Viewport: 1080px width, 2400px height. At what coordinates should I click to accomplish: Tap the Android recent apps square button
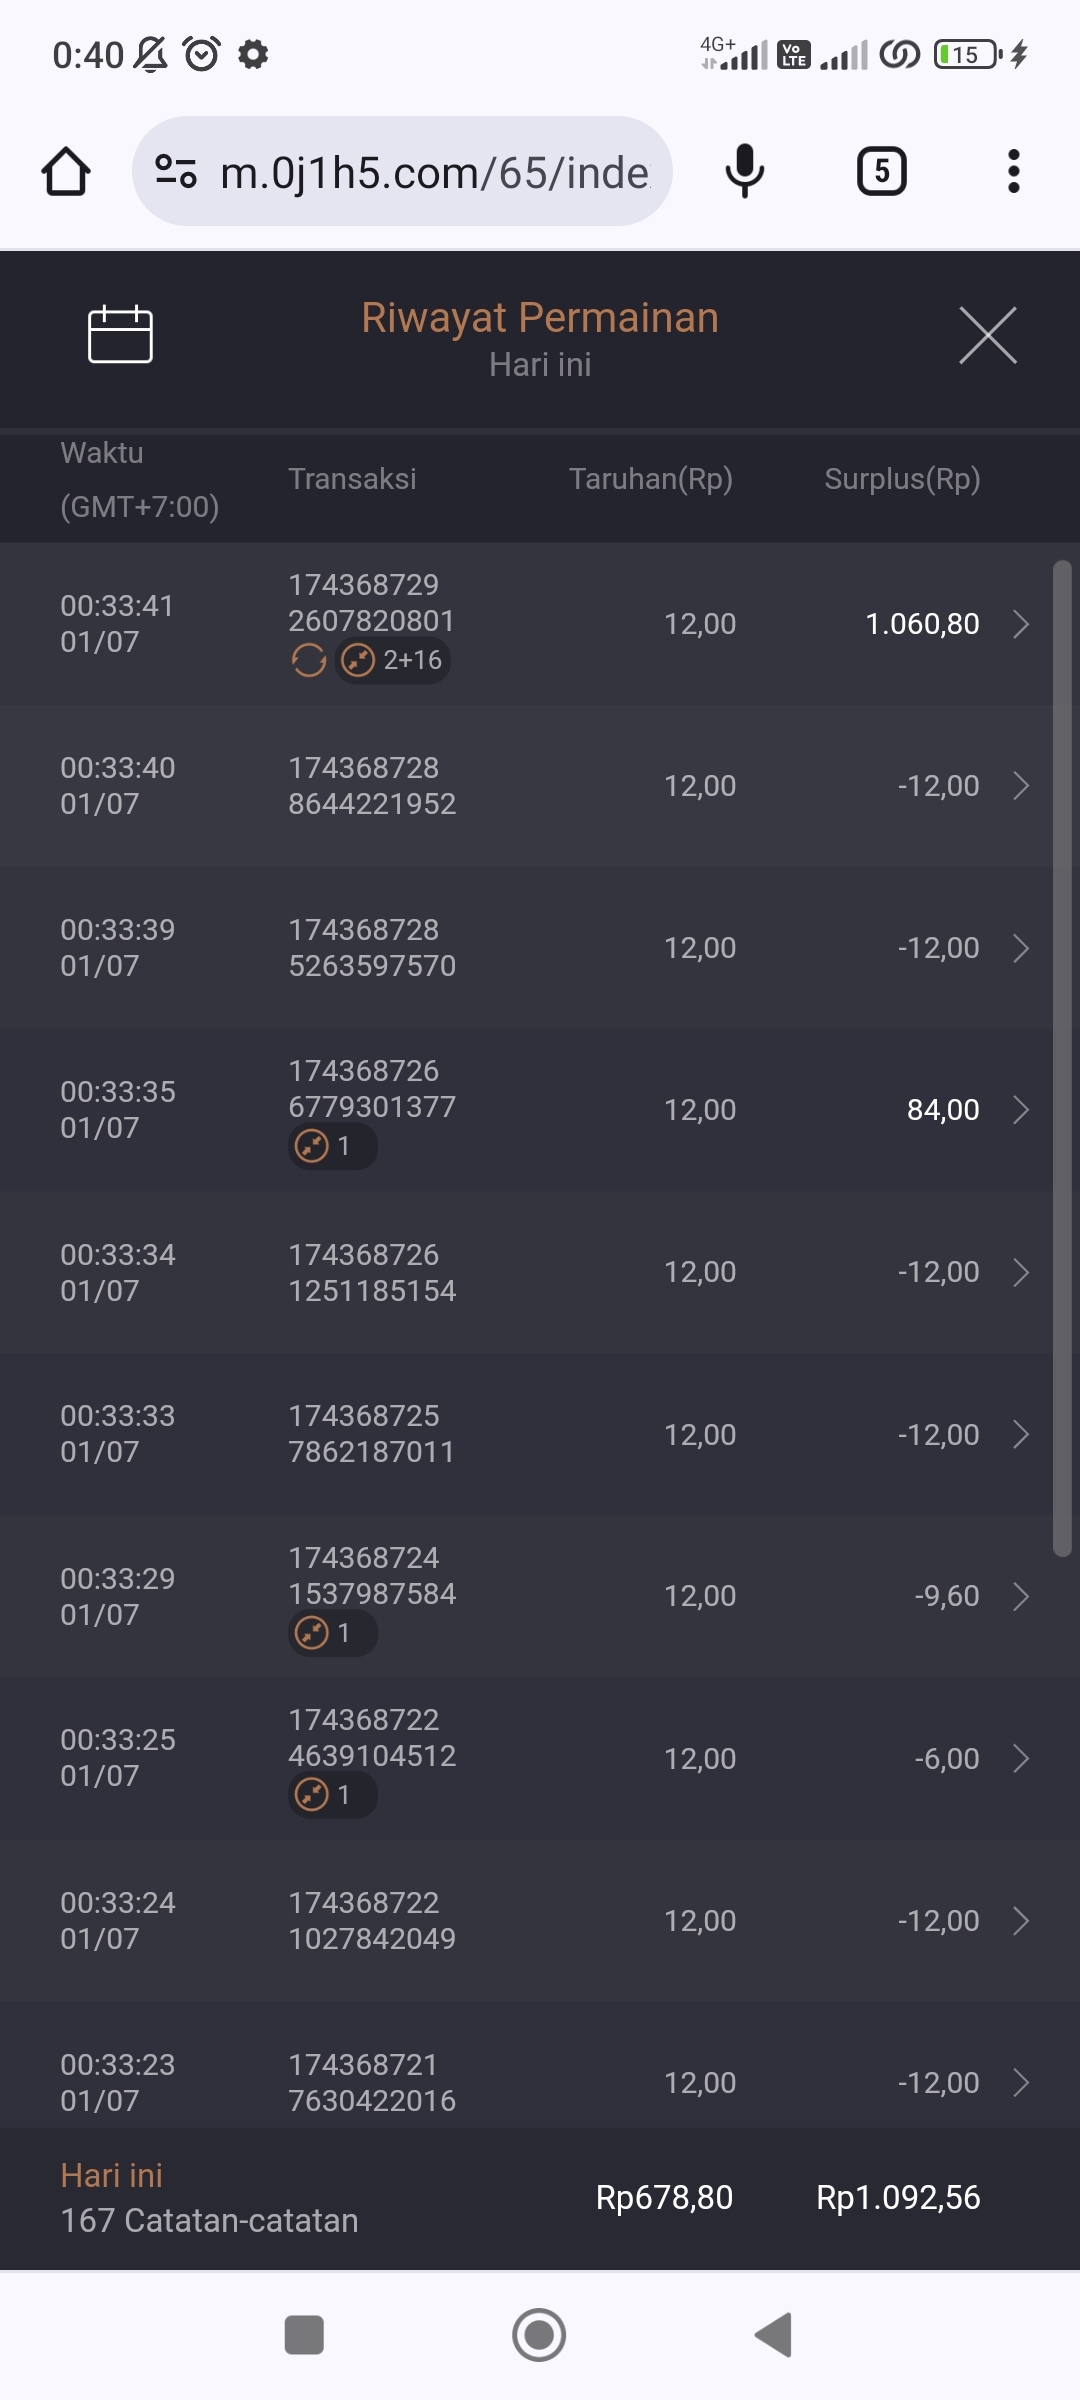(x=304, y=2335)
